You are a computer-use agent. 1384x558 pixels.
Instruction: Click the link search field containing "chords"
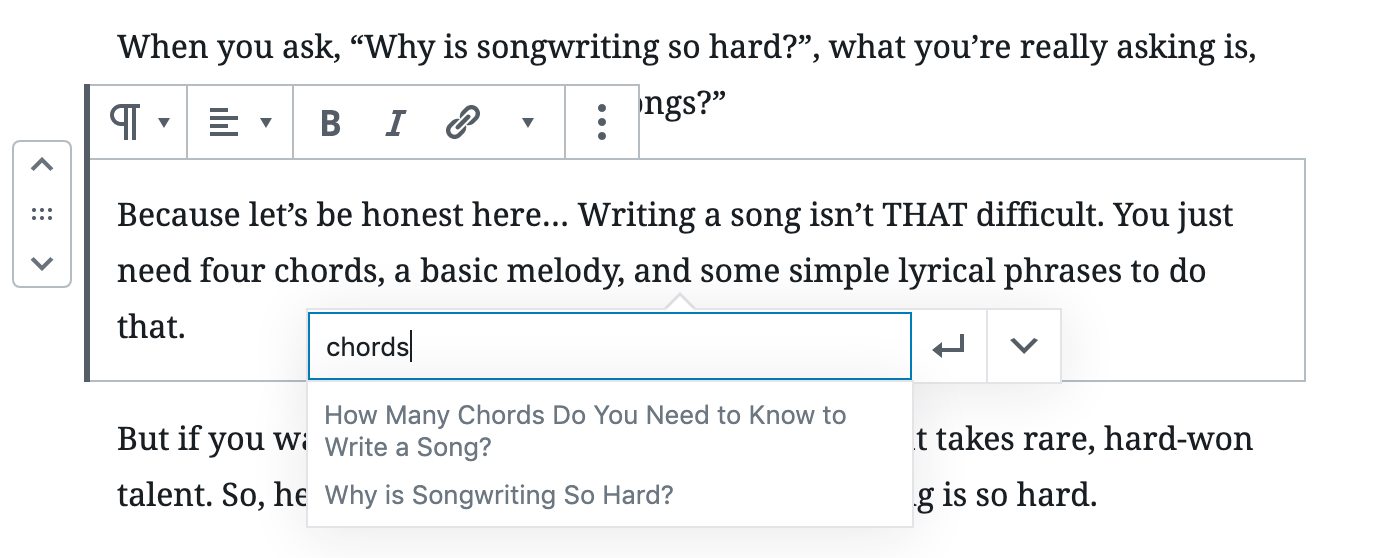click(610, 346)
